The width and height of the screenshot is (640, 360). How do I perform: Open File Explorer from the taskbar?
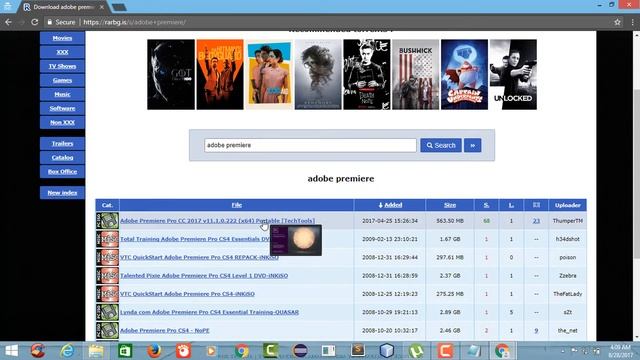pyautogui.click(x=96, y=351)
